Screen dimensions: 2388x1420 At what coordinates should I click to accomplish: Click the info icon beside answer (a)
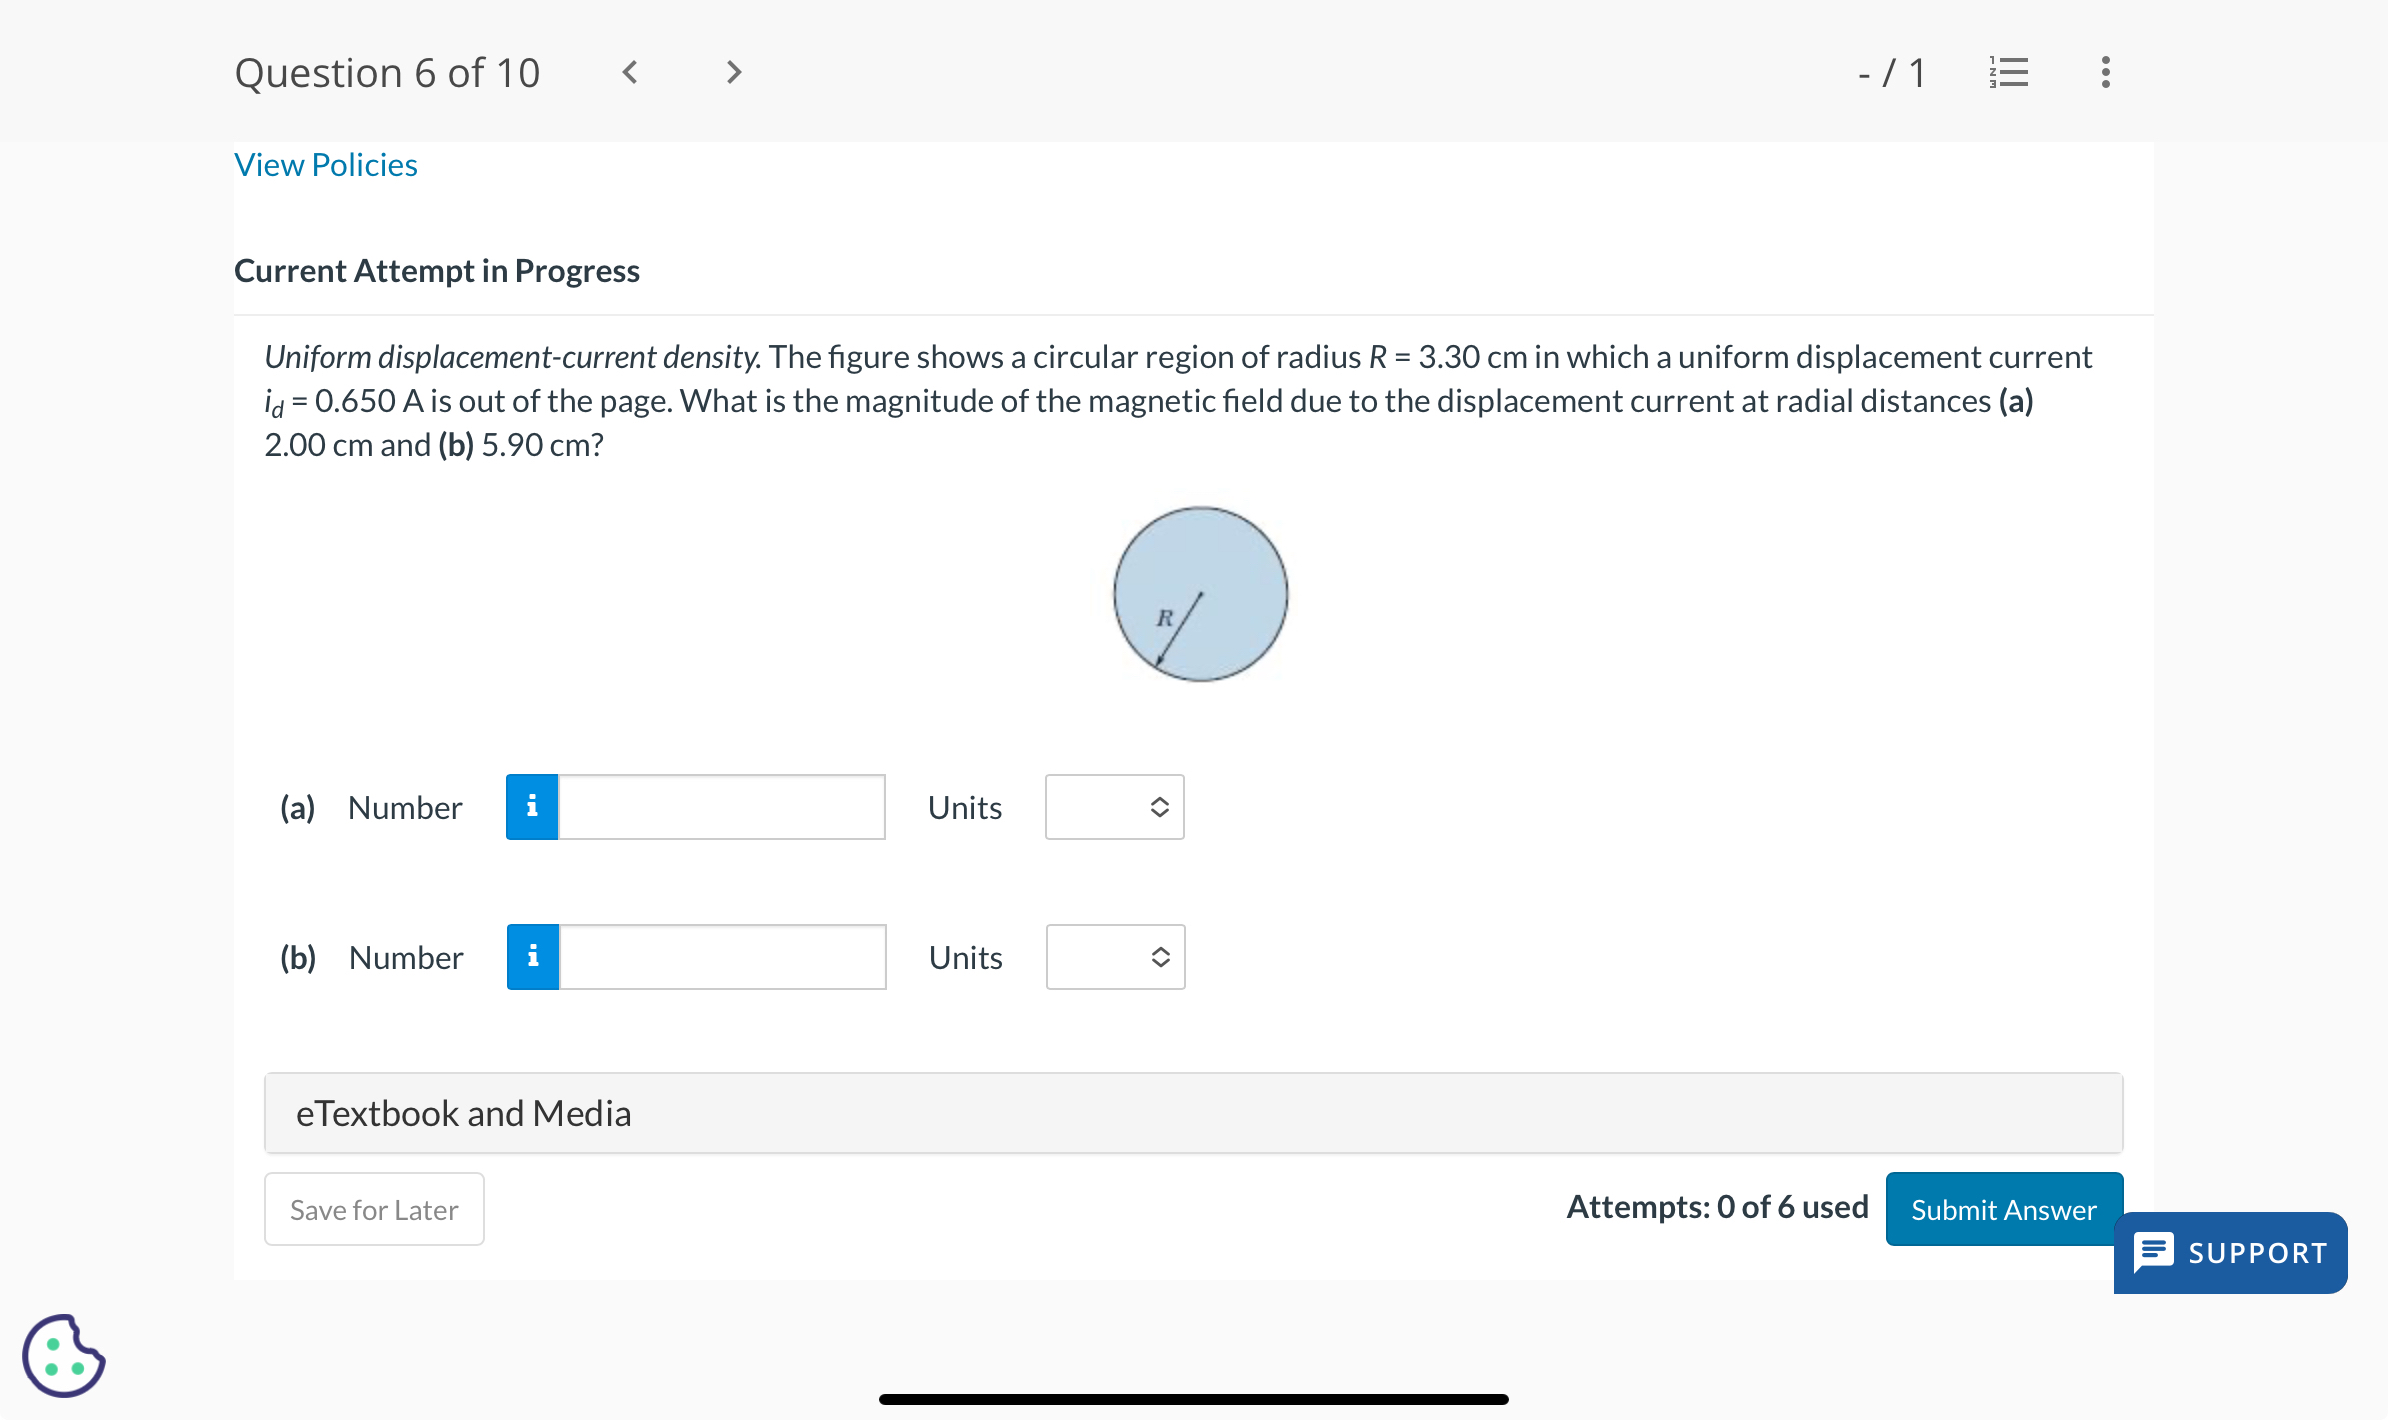[x=532, y=806]
